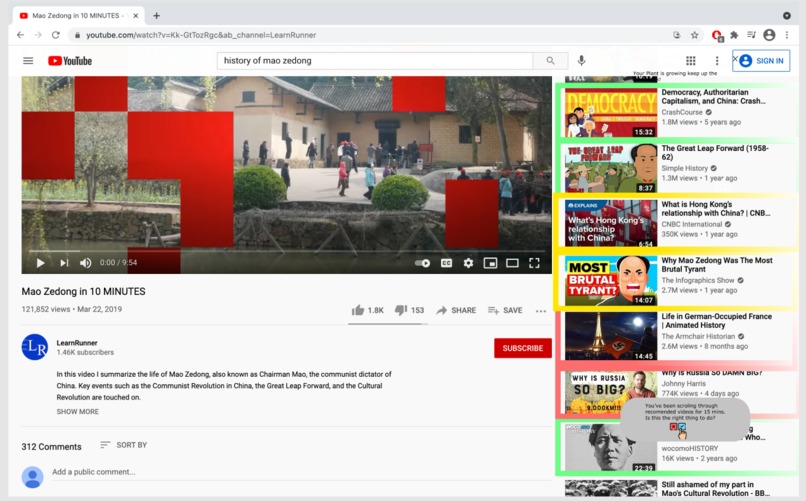Click the install/download icon in address bar
The width and height of the screenshot is (806, 501).
677,35
